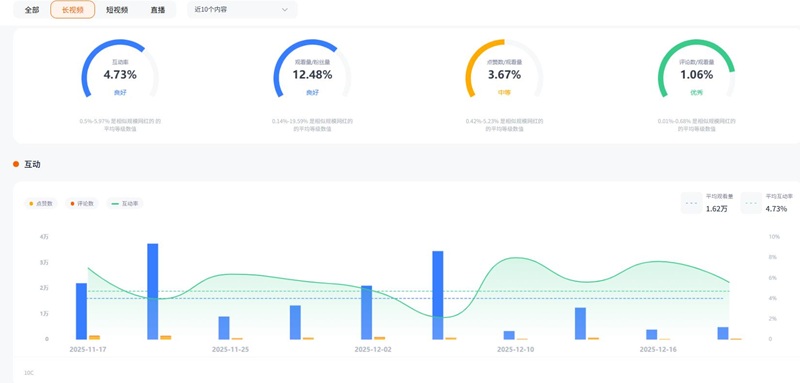
Task: Click the tallest blue bar after 2025-11-17
Action: point(153,291)
